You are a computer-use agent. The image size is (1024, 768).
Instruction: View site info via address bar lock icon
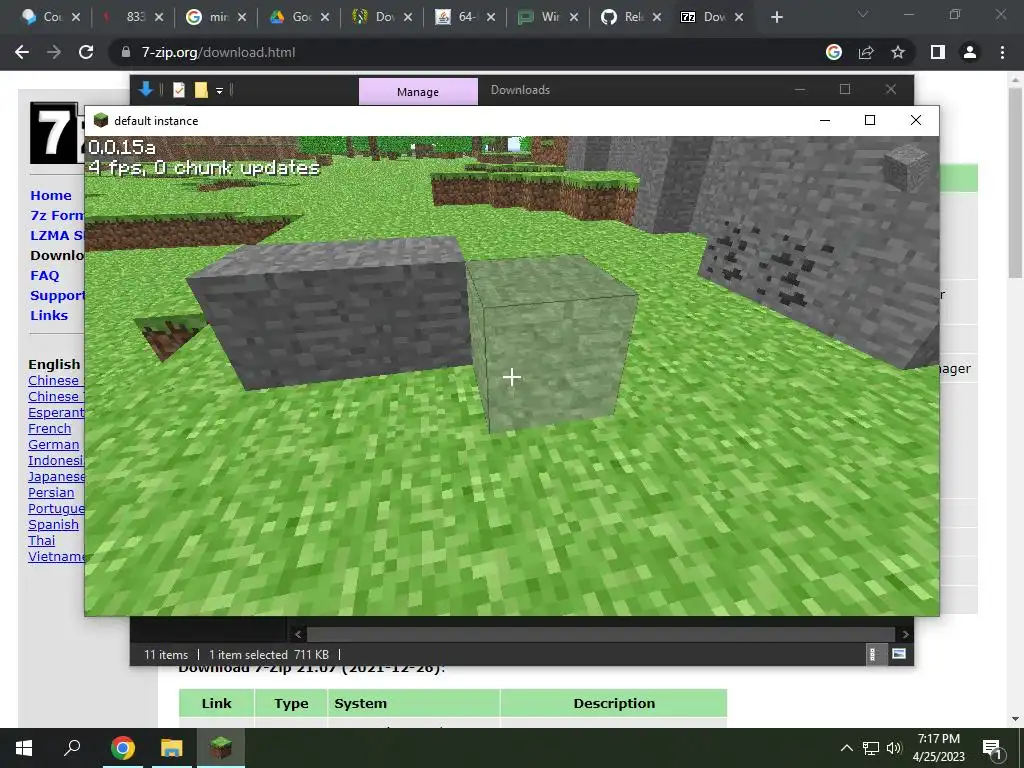click(x=126, y=52)
